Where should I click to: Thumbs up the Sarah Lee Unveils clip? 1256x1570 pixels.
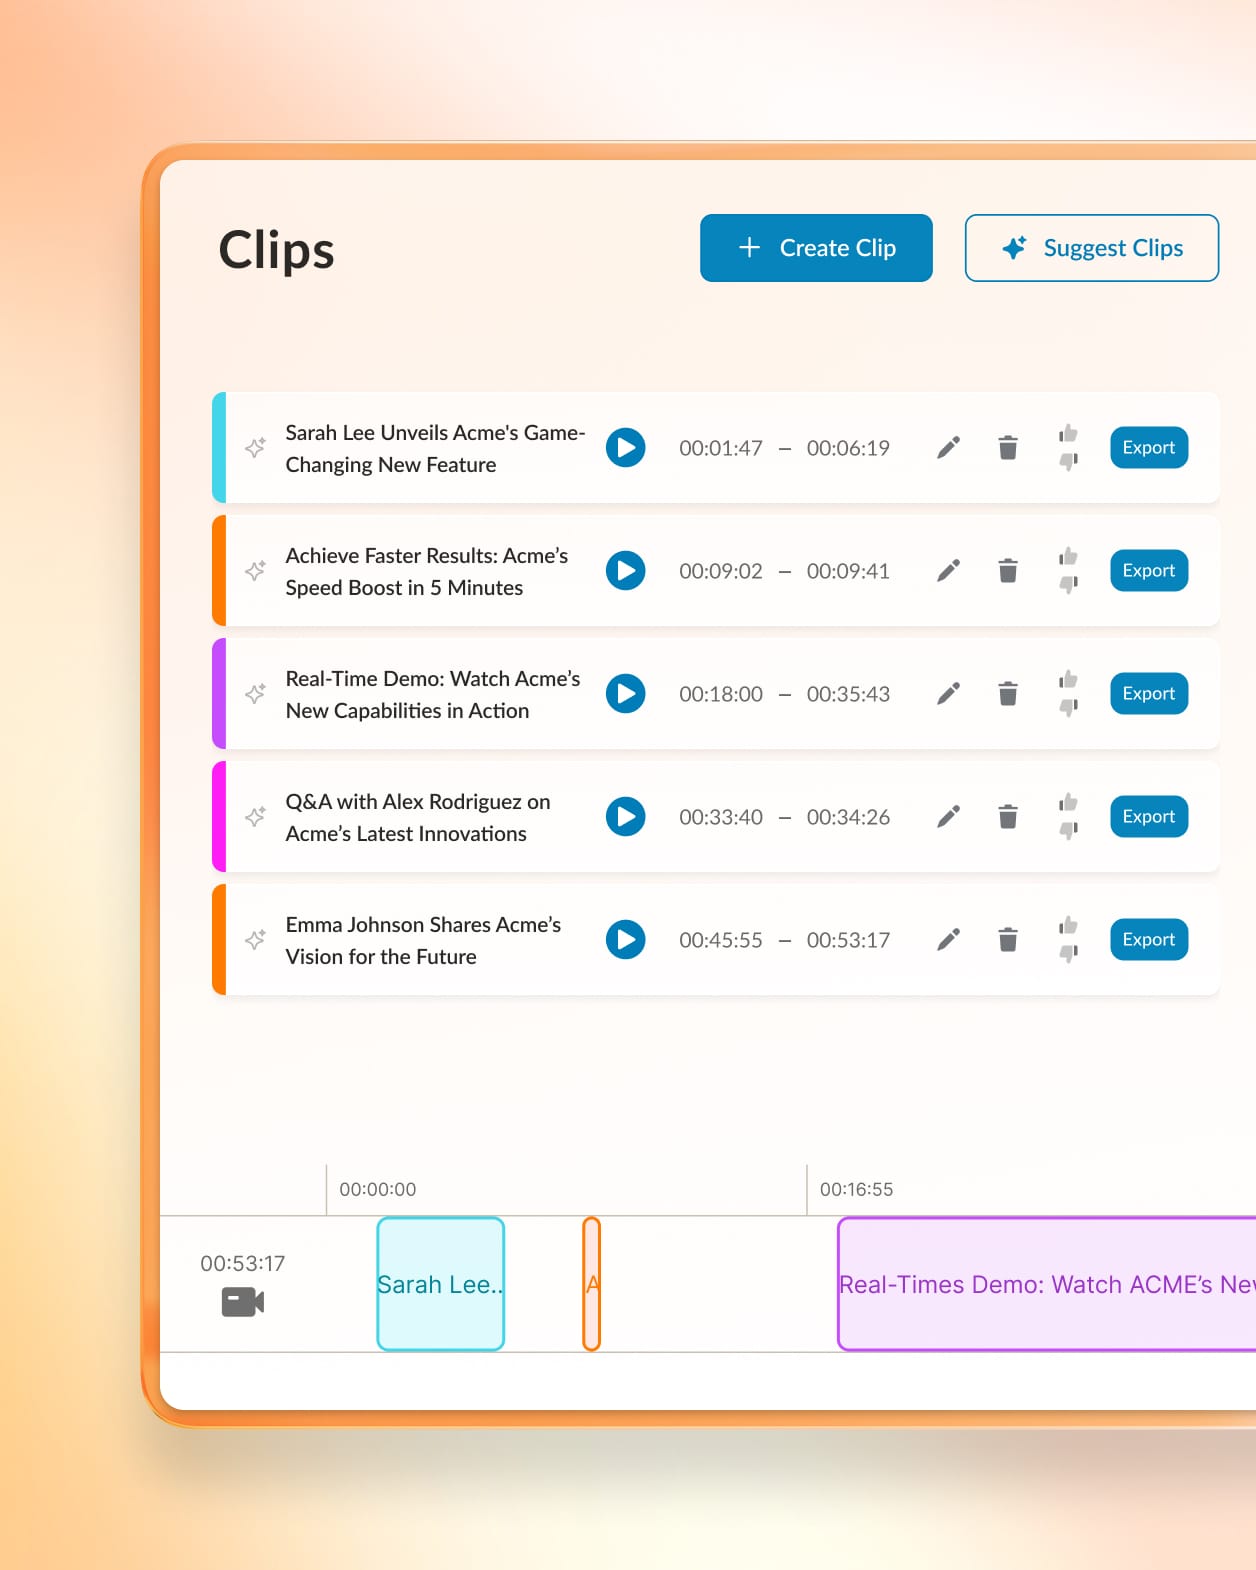coord(1068,433)
